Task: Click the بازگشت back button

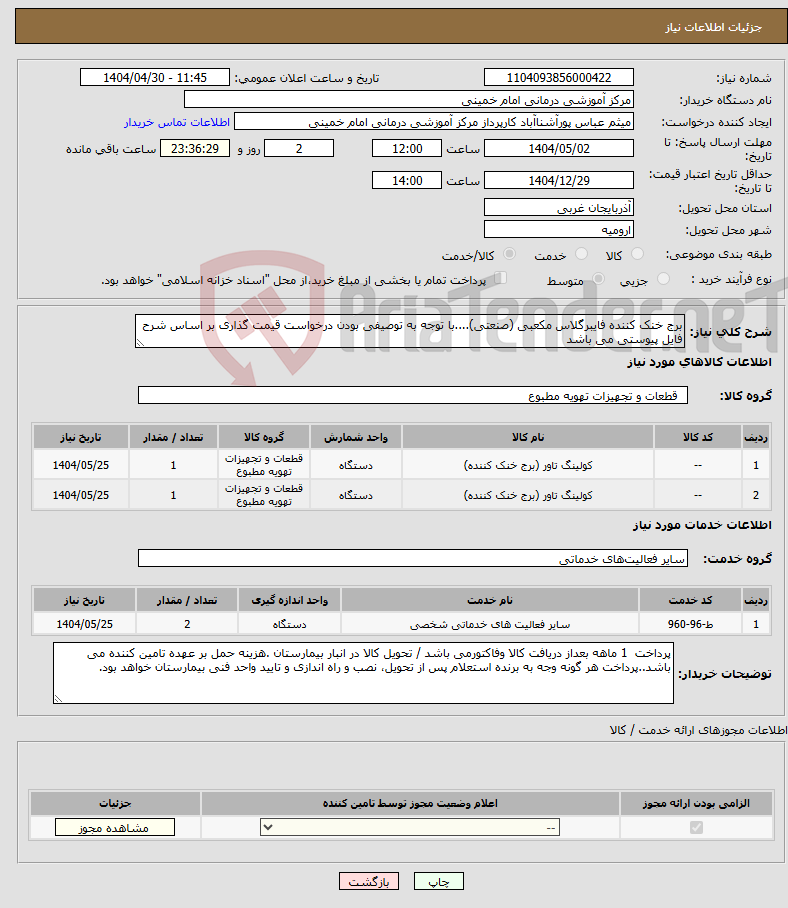Action: [369, 881]
